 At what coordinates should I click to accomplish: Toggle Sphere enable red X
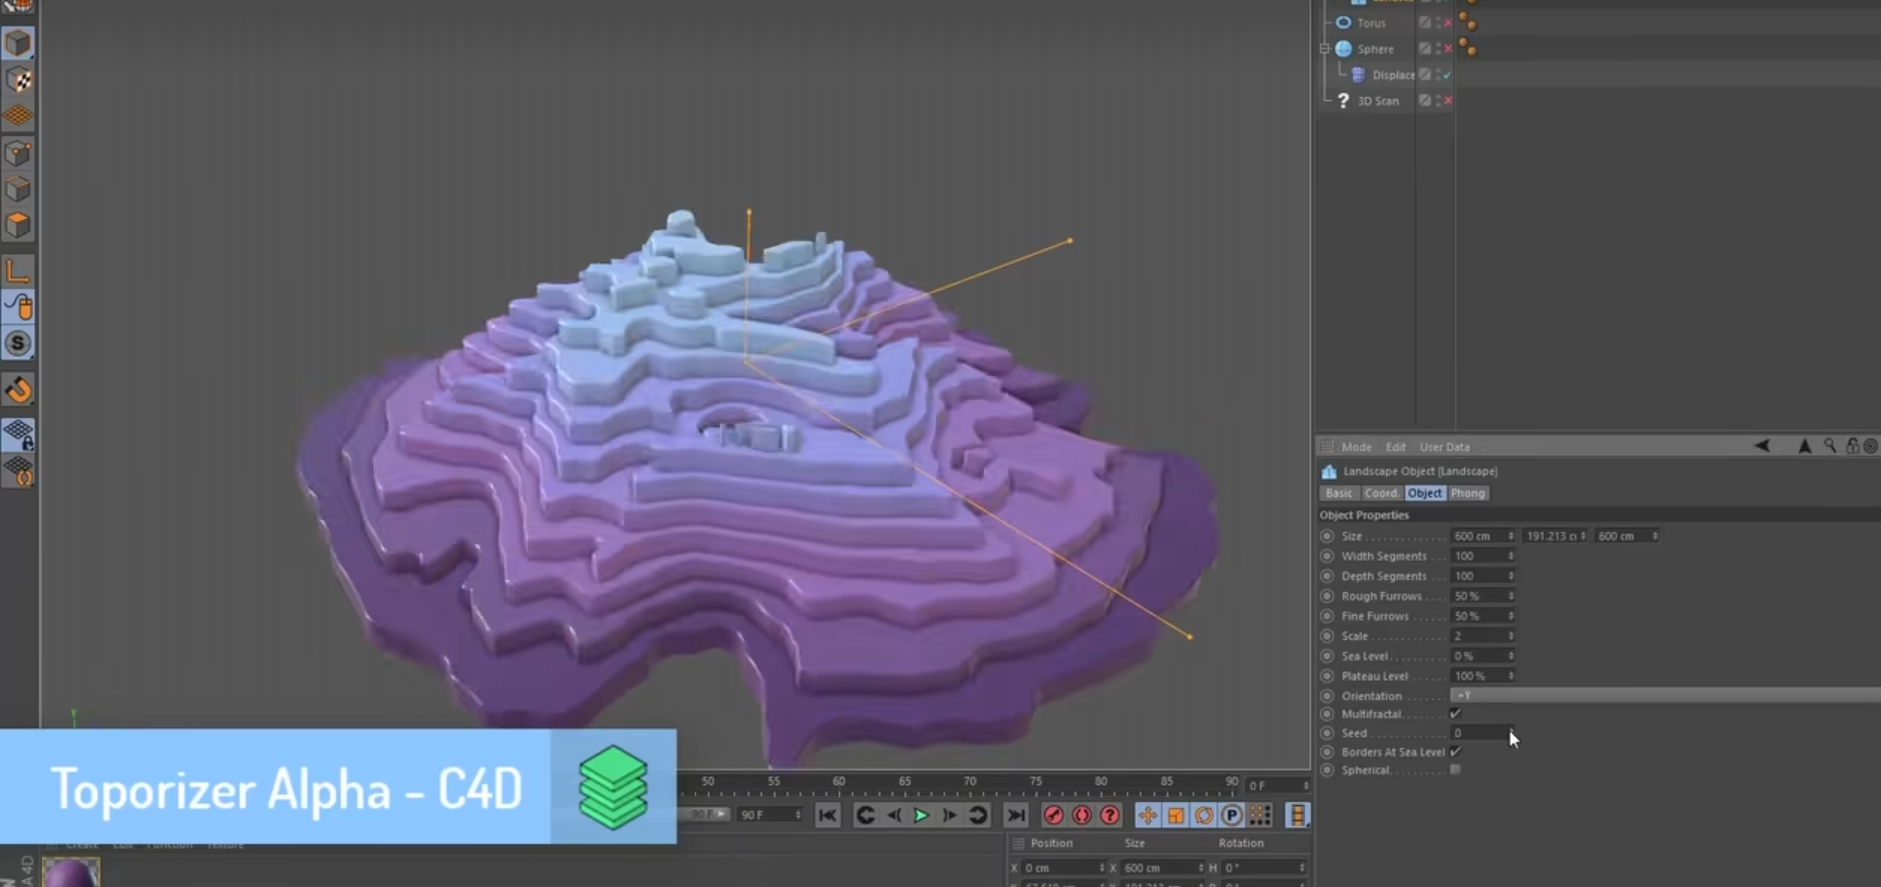[1446, 48]
